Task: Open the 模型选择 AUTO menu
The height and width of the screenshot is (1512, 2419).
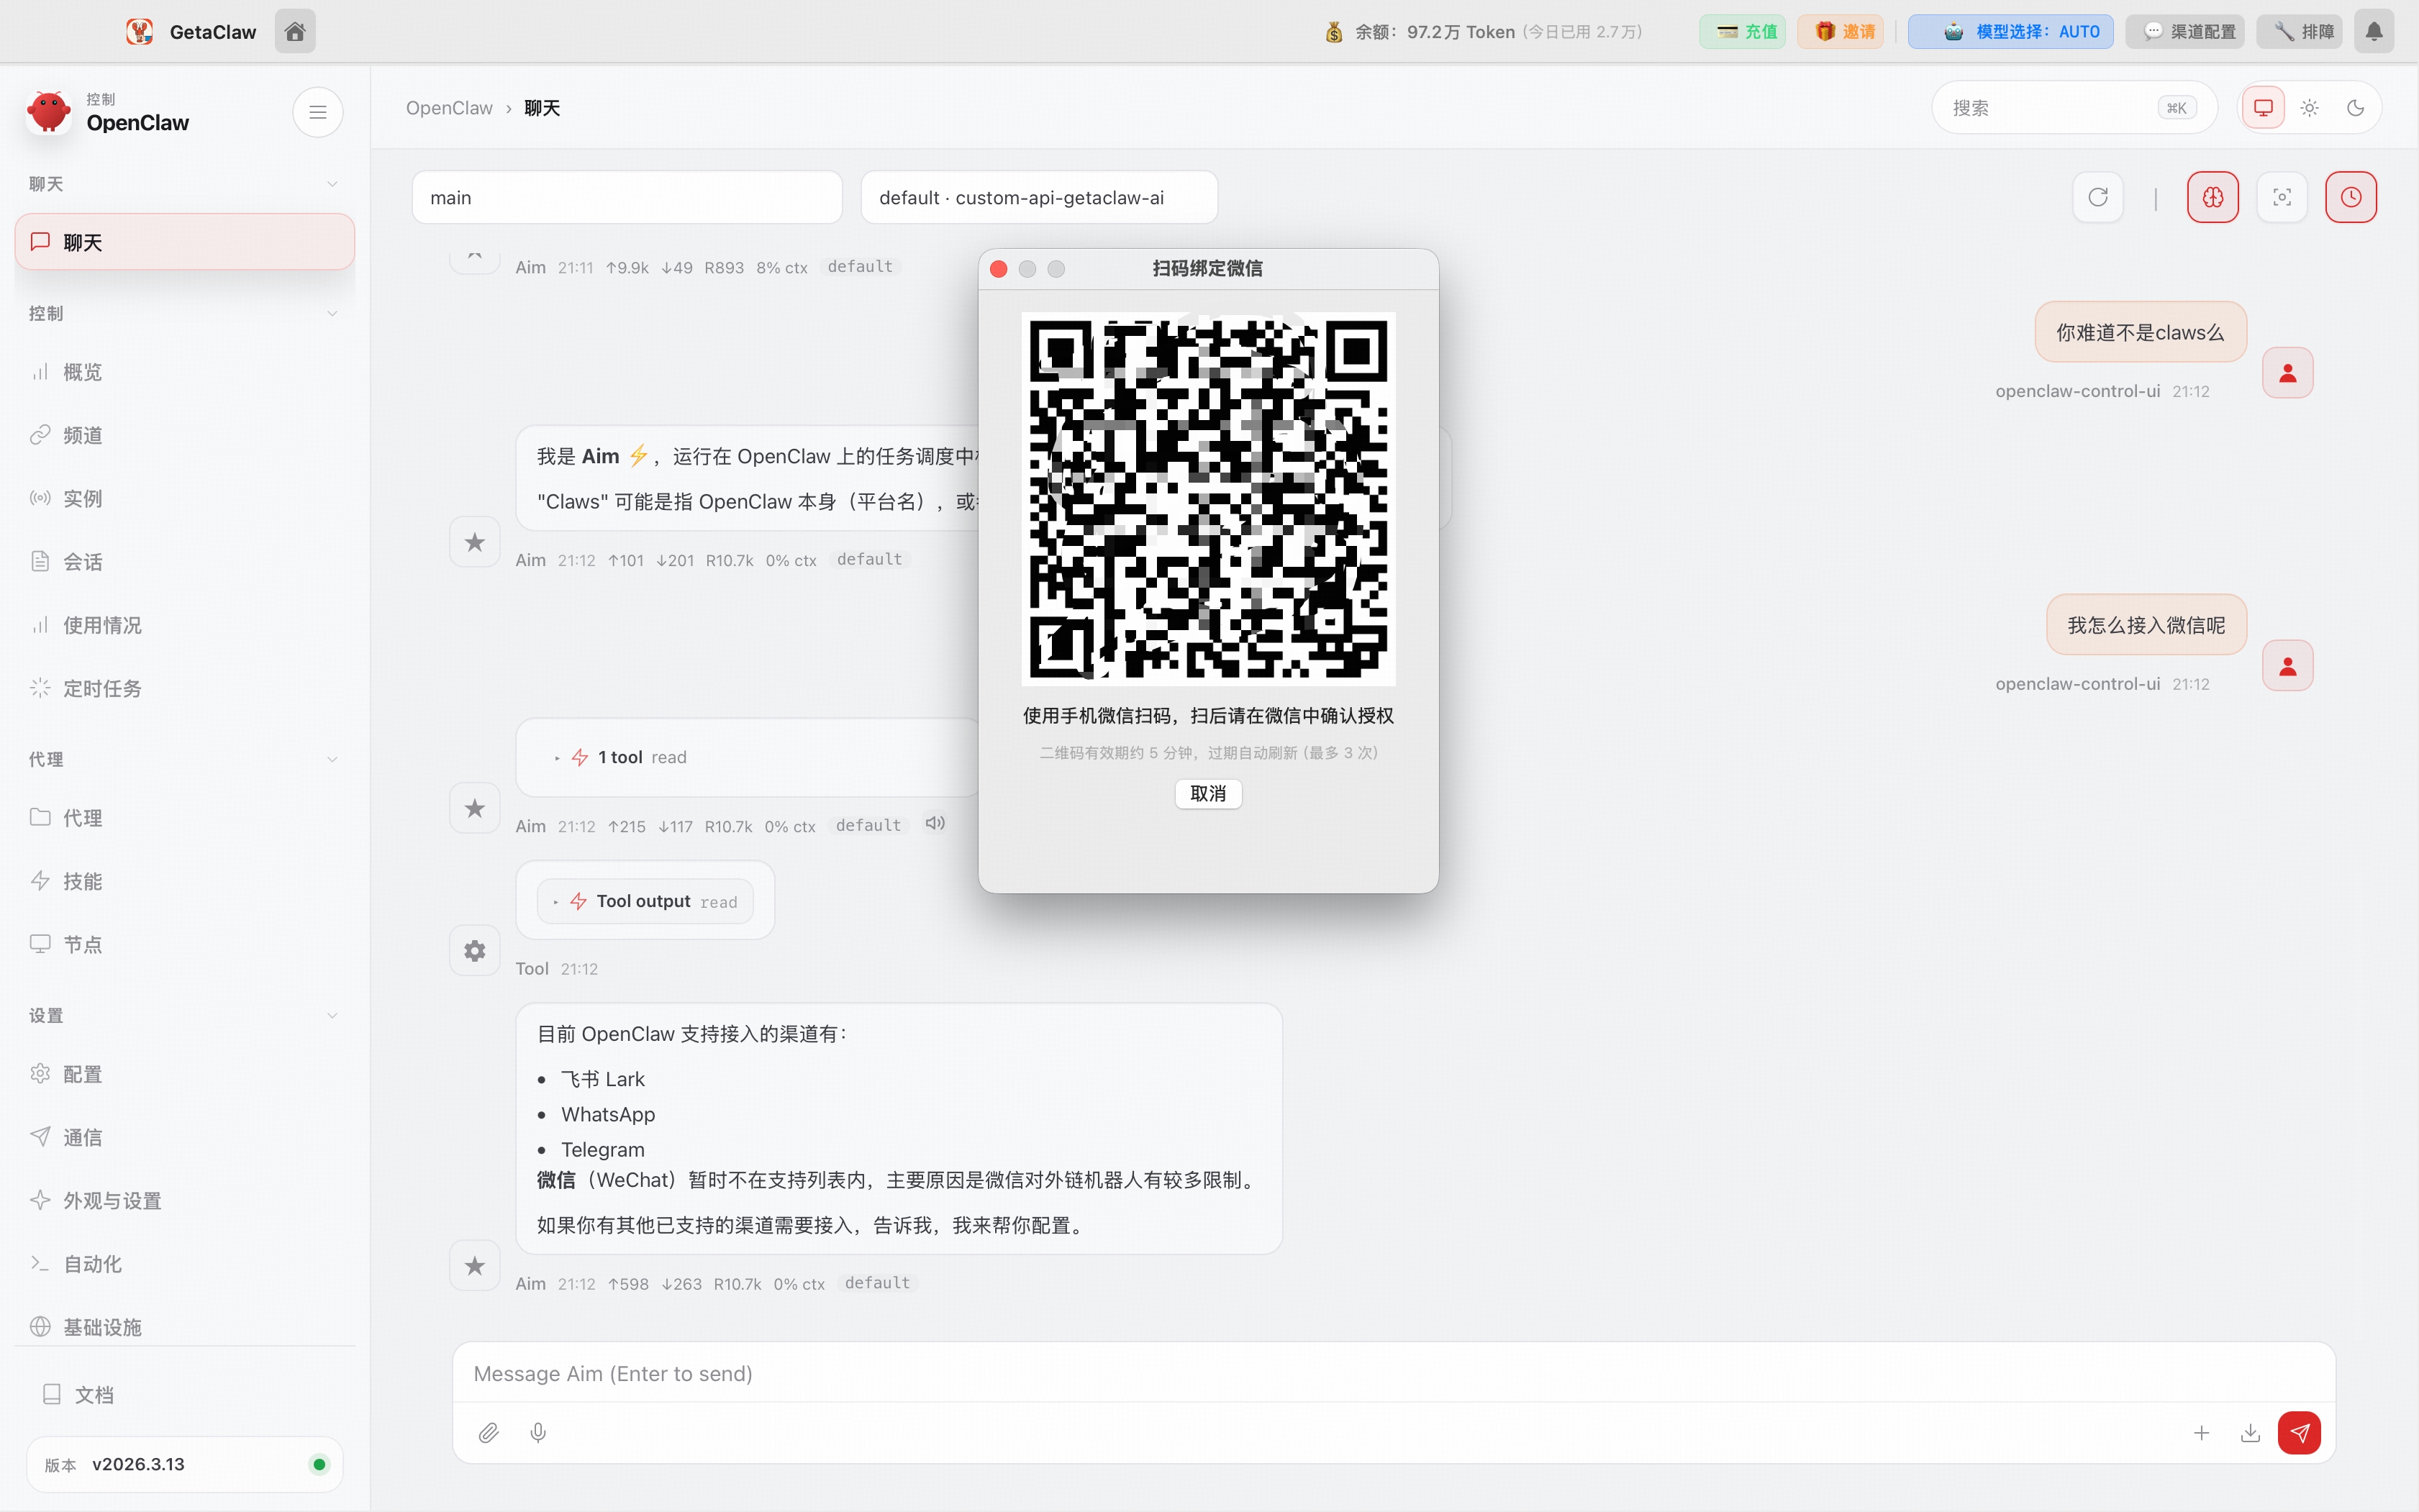Action: 2010,31
